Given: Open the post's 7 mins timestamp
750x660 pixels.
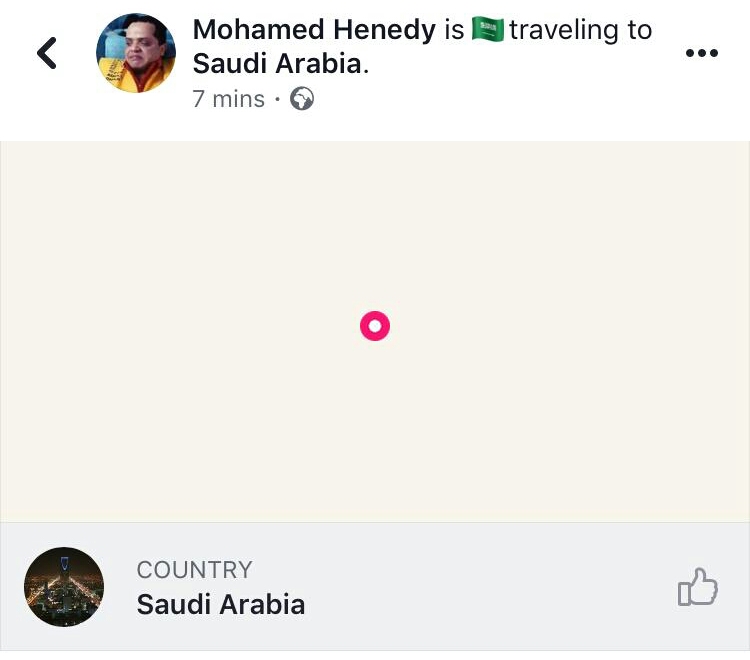Looking at the screenshot, I should tap(229, 99).
